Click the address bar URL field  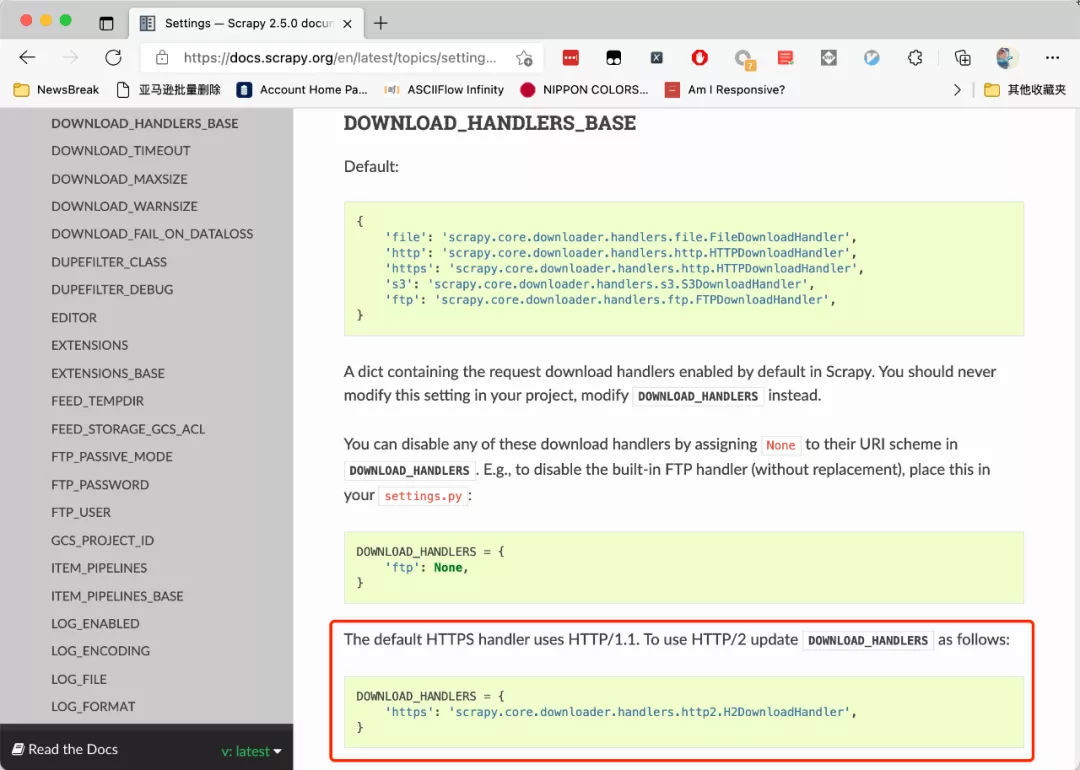click(340, 58)
